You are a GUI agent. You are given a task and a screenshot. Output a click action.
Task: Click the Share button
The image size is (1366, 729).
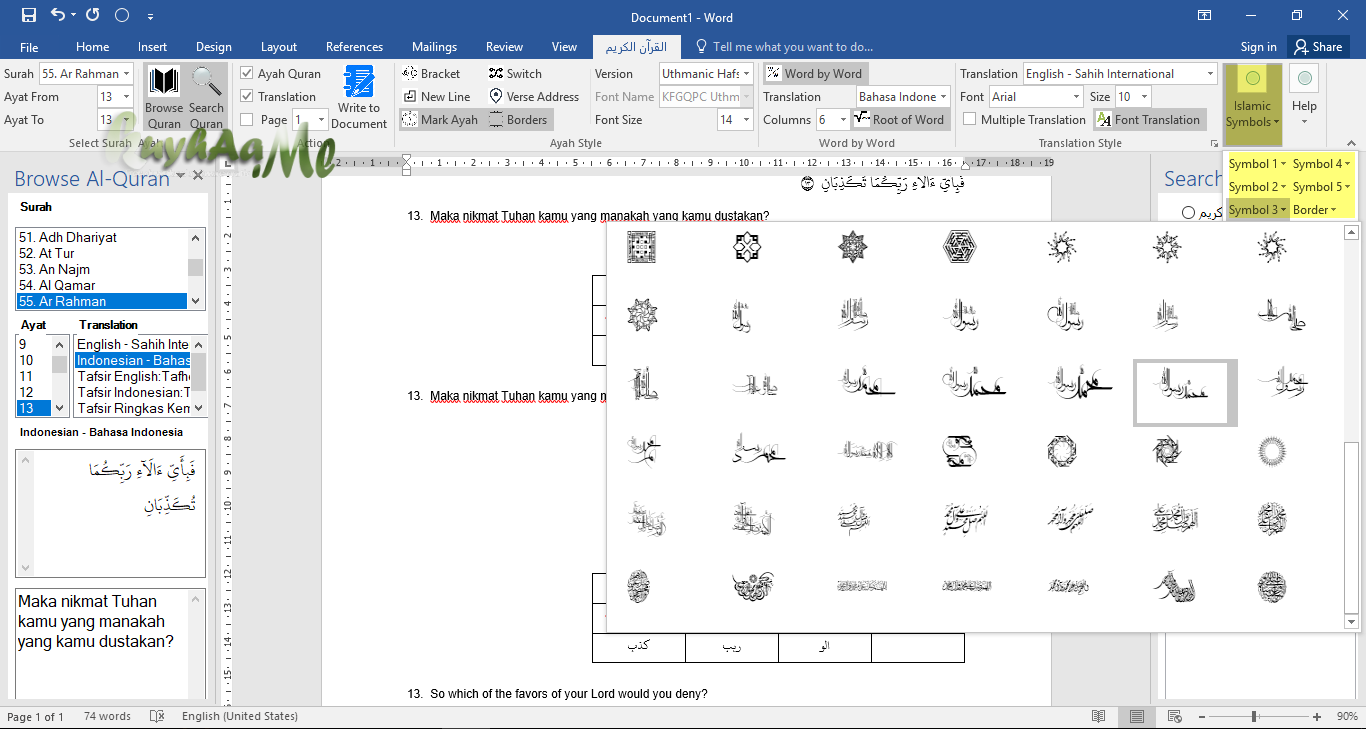(1317, 47)
